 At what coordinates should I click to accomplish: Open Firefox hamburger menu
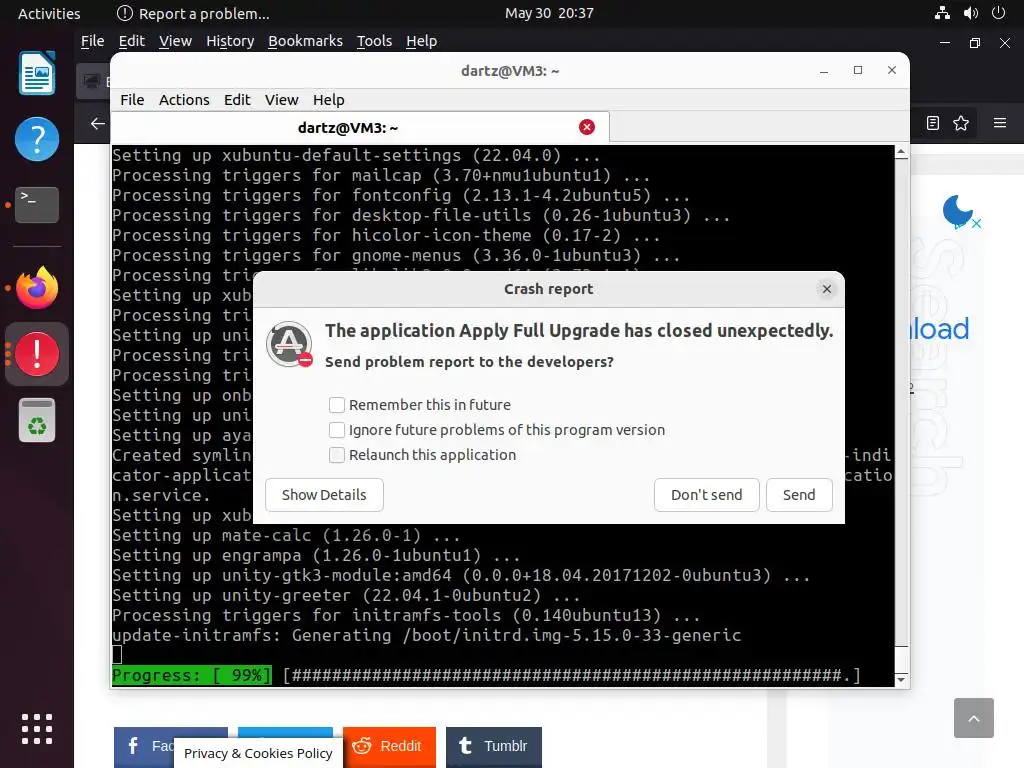point(999,123)
